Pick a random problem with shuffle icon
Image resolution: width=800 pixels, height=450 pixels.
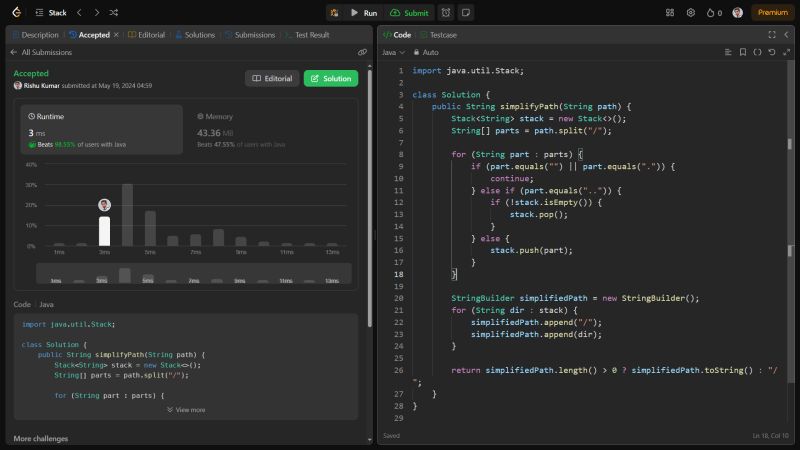pos(114,13)
